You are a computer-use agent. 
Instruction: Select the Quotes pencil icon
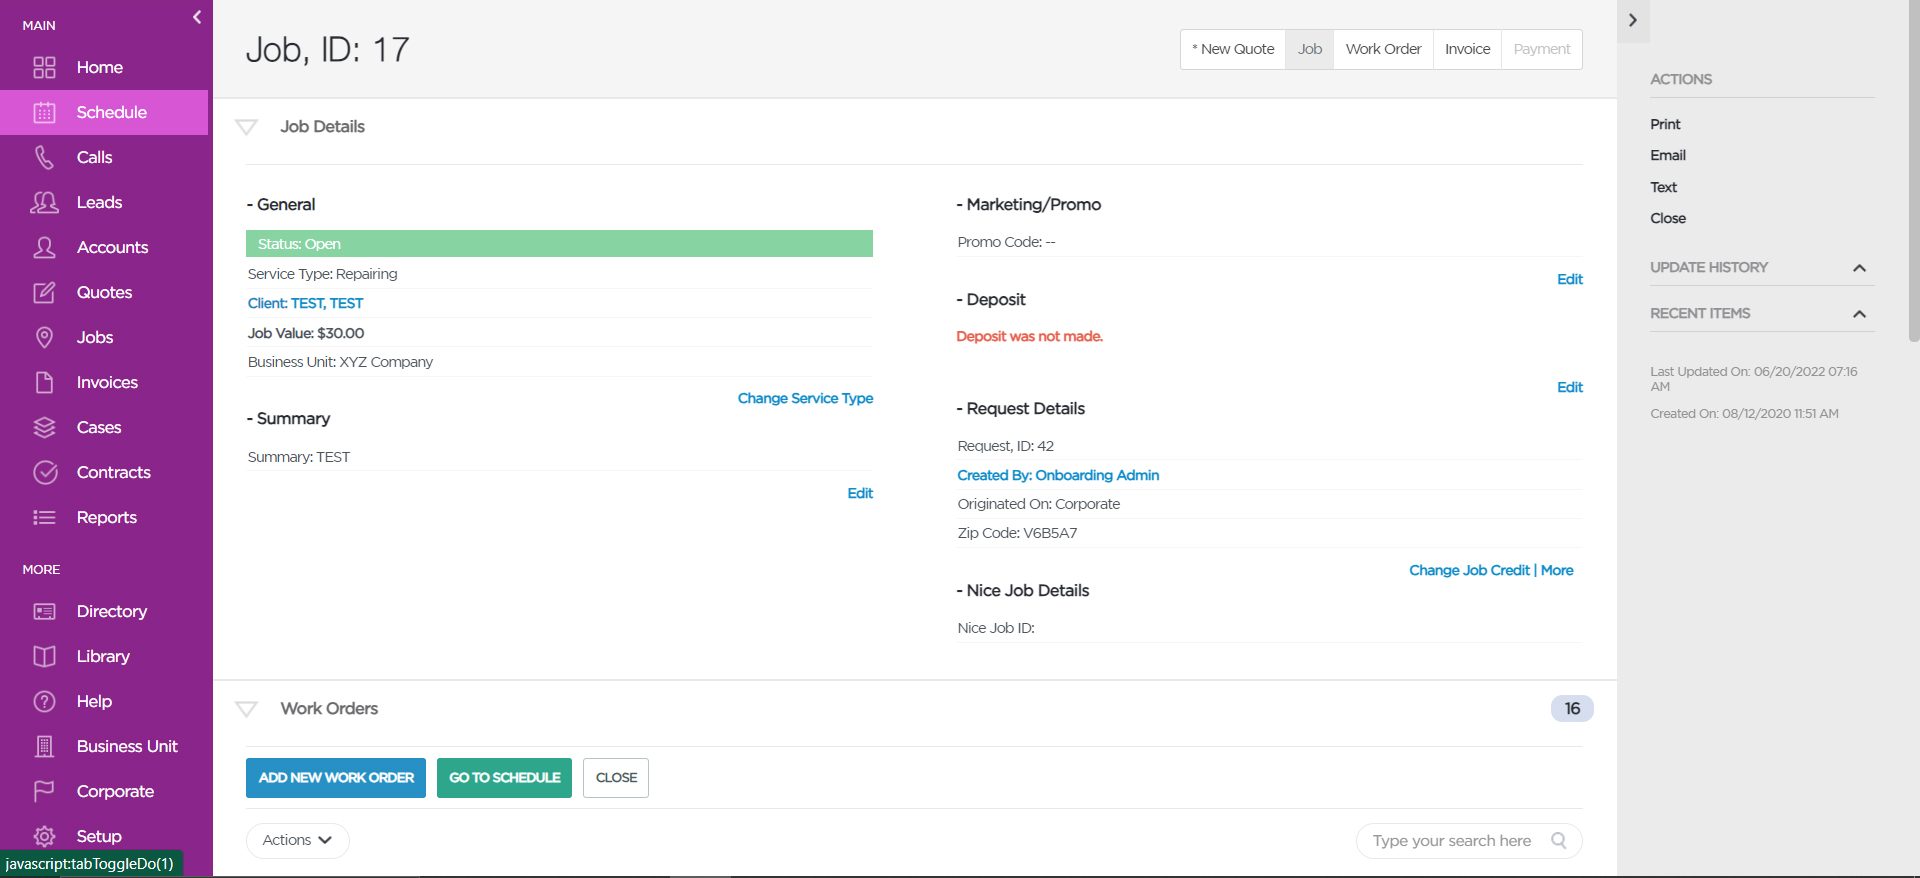click(44, 292)
